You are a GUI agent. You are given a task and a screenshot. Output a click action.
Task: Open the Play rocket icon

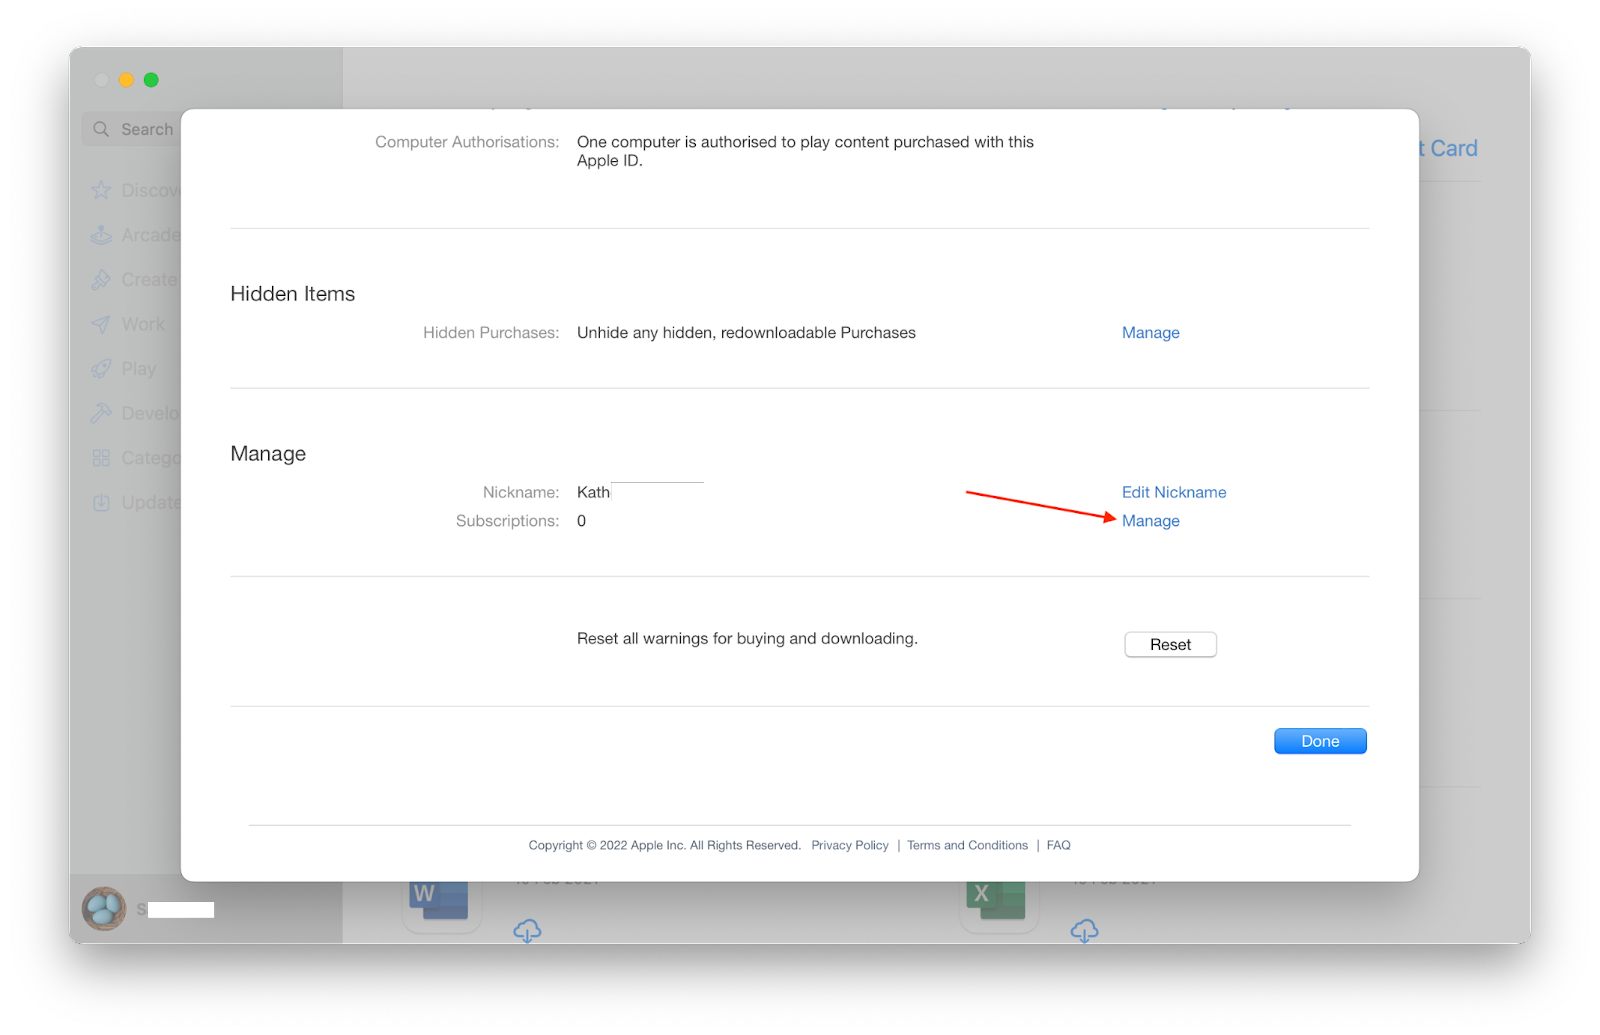pos(102,368)
